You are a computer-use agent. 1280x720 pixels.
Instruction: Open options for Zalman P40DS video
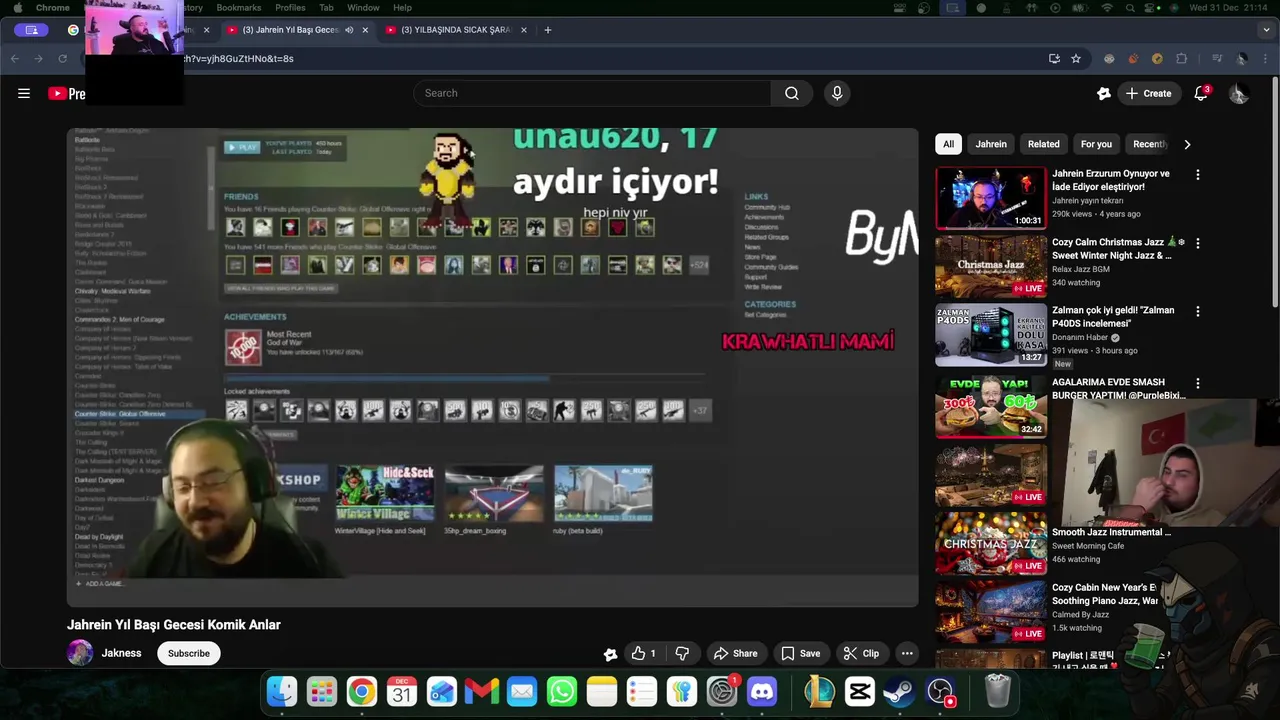[x=1198, y=311]
